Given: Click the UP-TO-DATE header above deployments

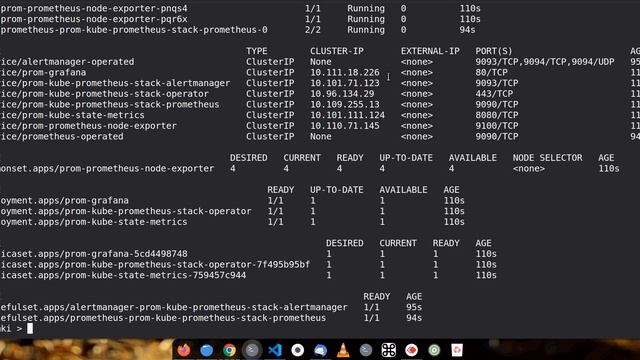Looking at the screenshot, I should coord(336,190).
